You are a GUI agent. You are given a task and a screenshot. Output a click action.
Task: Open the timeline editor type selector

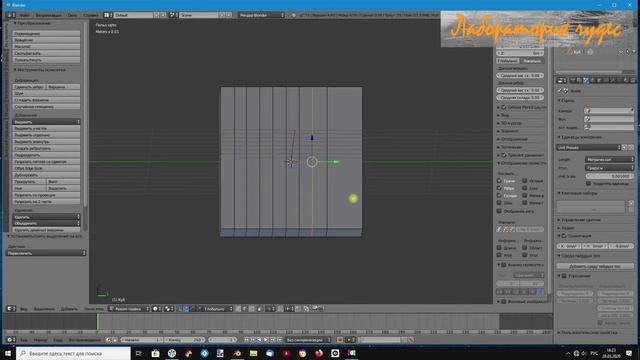[11, 340]
